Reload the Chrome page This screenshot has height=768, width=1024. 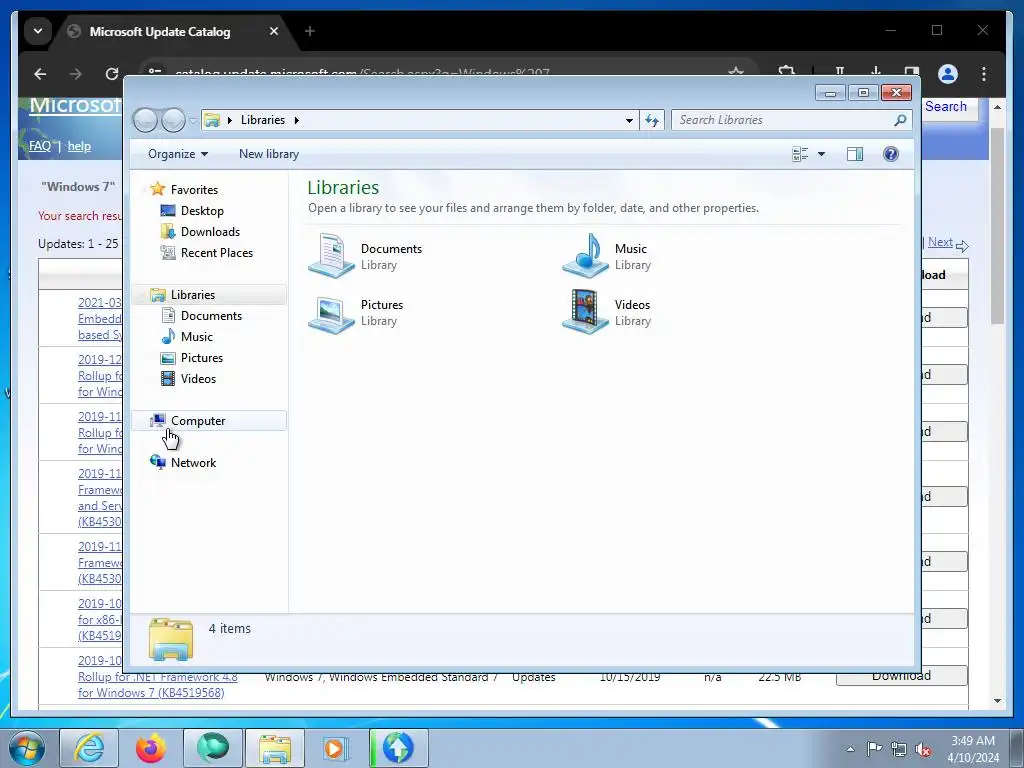click(x=112, y=74)
